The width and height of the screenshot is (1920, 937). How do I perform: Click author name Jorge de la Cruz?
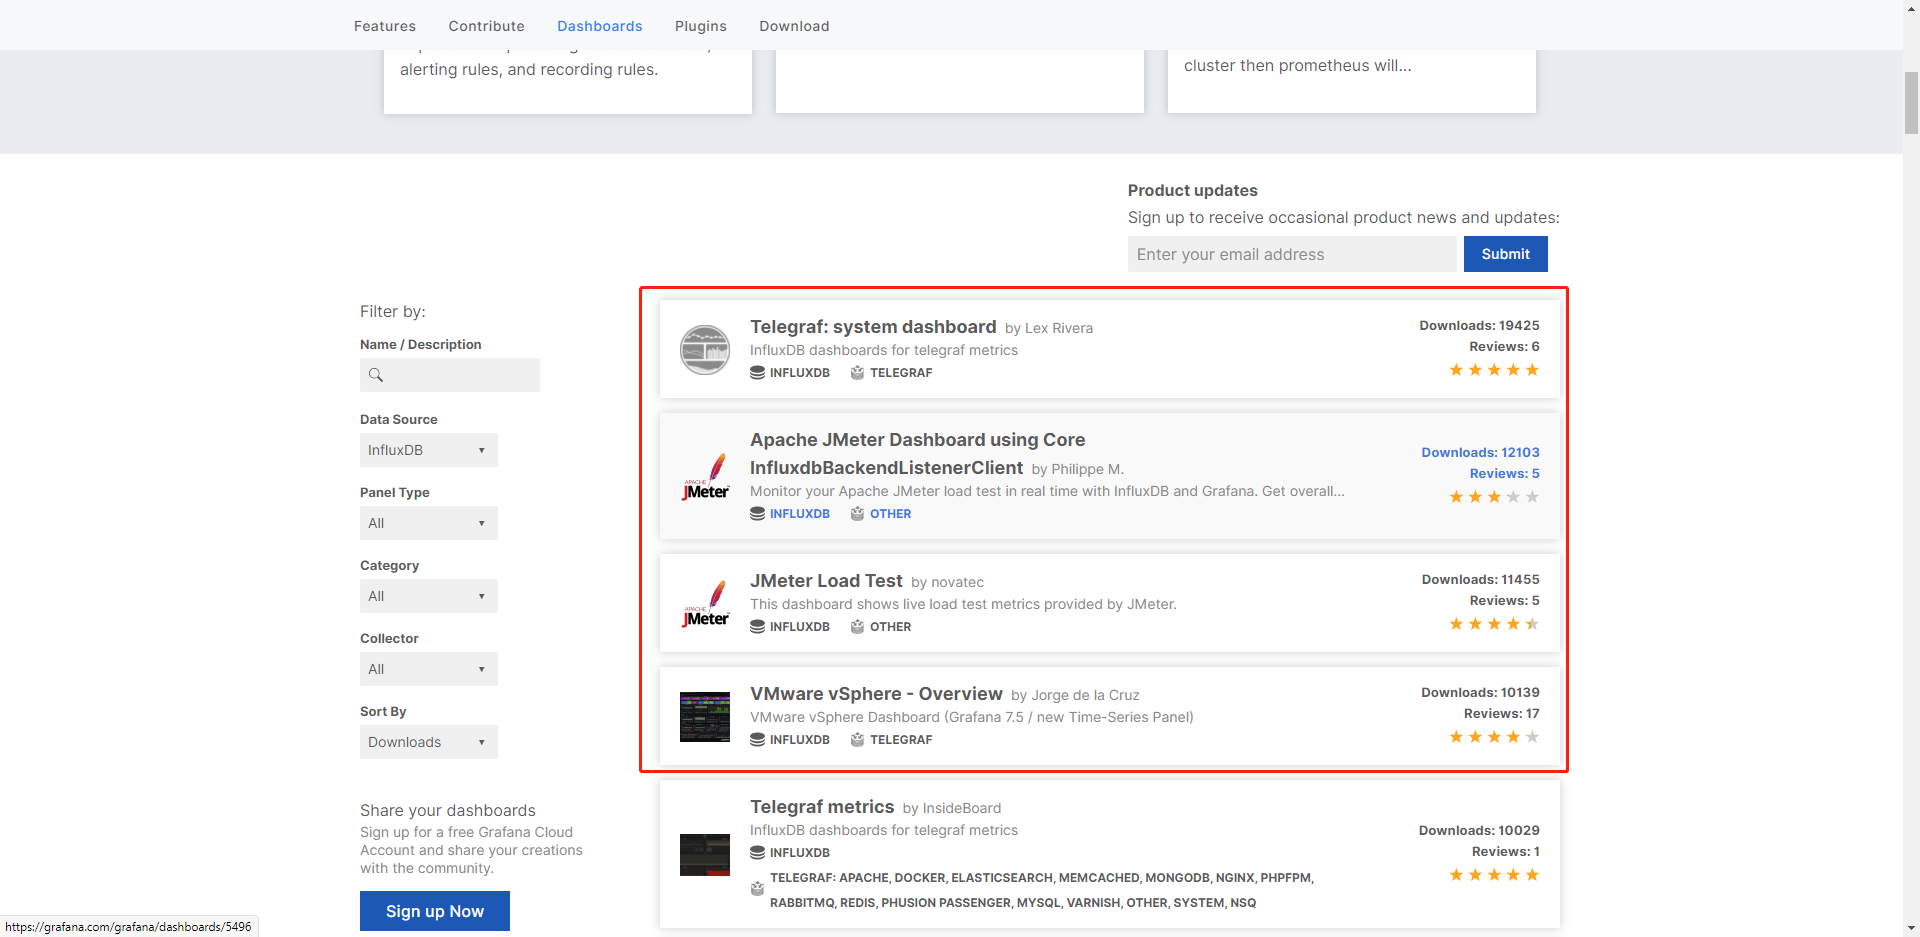[1085, 696]
